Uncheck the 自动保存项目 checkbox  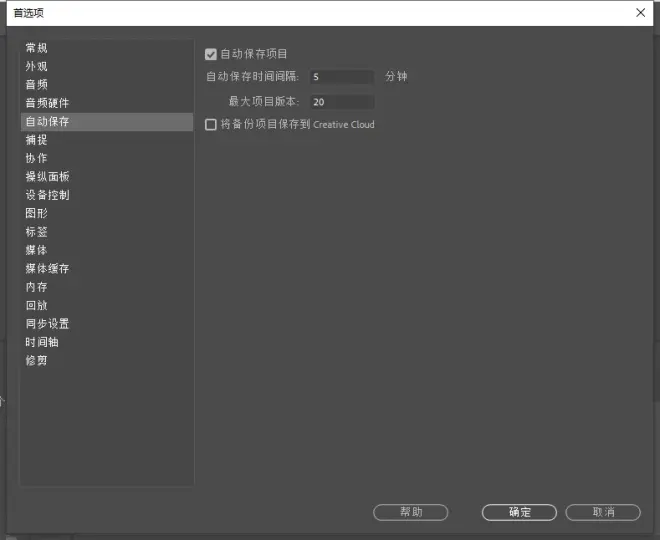tap(210, 54)
